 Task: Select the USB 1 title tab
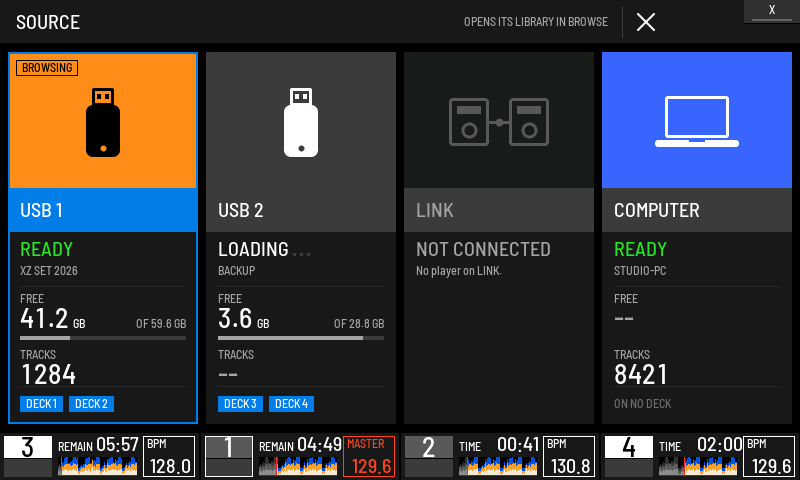tap(103, 210)
